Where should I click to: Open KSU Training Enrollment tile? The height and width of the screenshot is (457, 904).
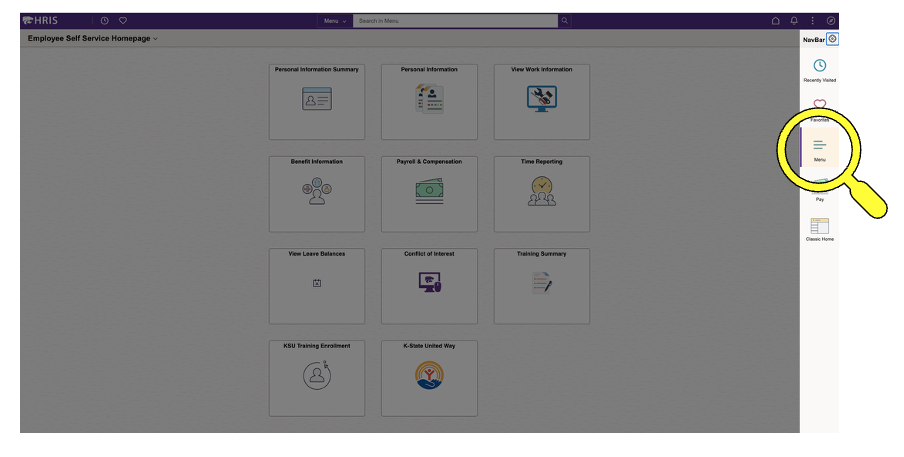pos(317,379)
